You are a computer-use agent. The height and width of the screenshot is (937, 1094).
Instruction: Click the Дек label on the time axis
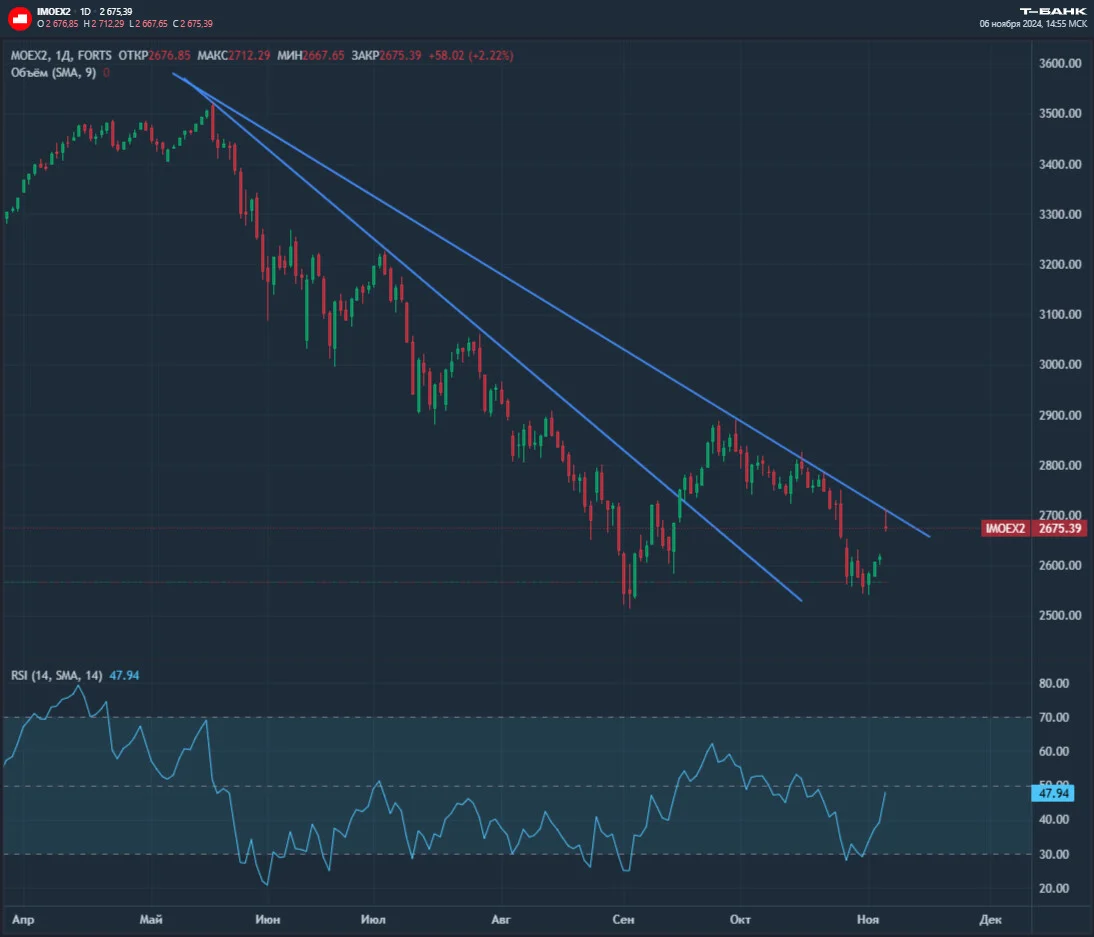click(990, 920)
